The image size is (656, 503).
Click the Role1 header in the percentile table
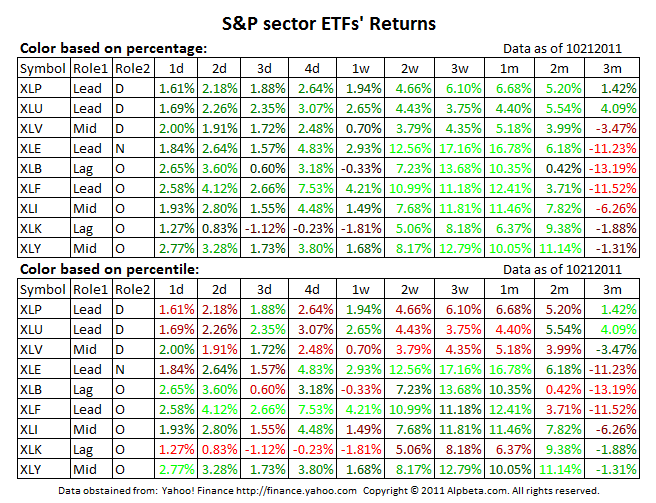89,288
